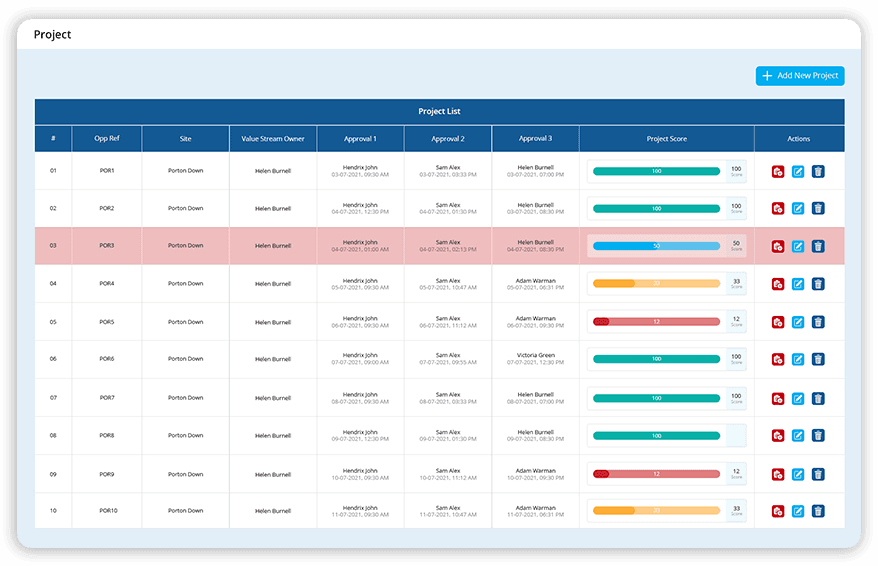
Task: Click the Approval 2 column header
Action: [x=447, y=139]
